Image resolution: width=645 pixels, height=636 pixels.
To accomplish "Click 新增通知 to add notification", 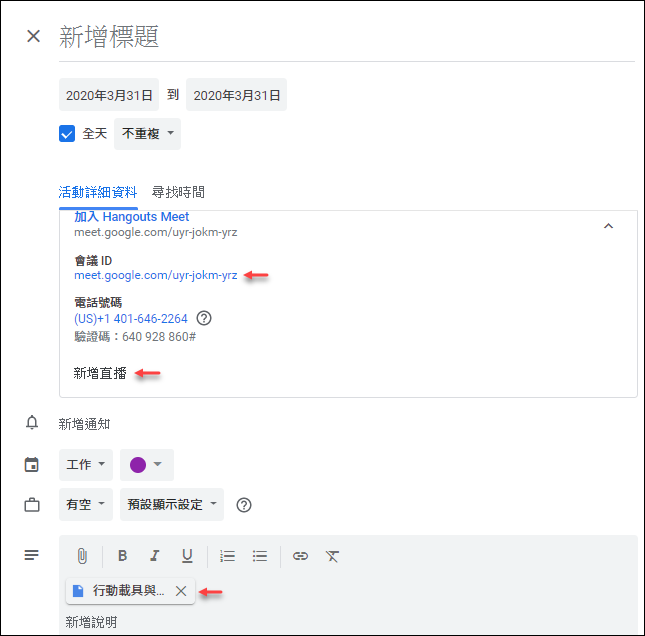I will point(84,424).
